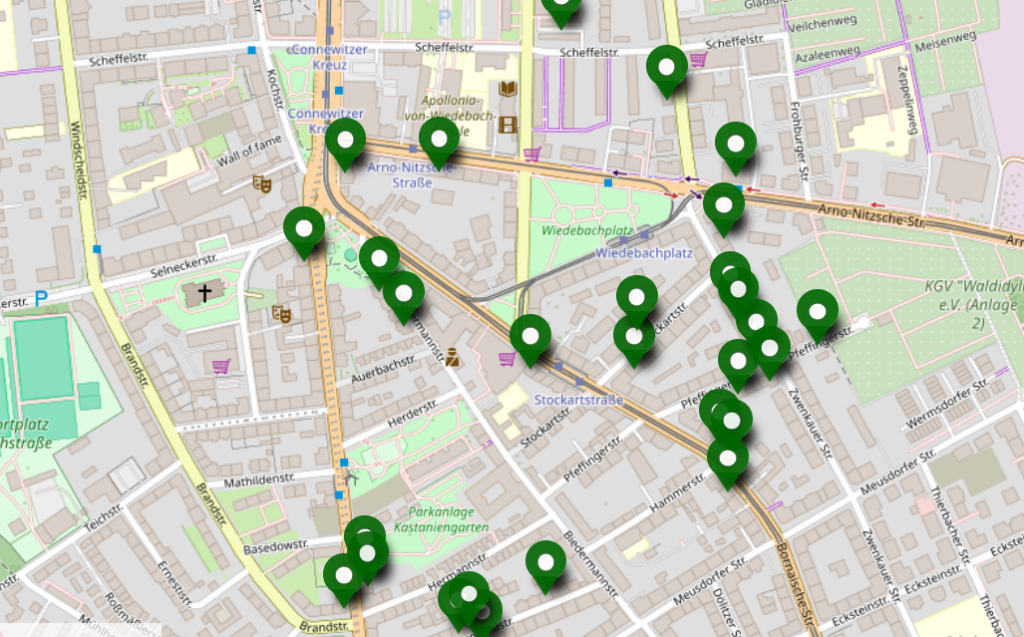Image resolution: width=1024 pixels, height=637 pixels.
Task: Open the marker on Arno-Nitzsche-Straße stop
Action: [440, 144]
